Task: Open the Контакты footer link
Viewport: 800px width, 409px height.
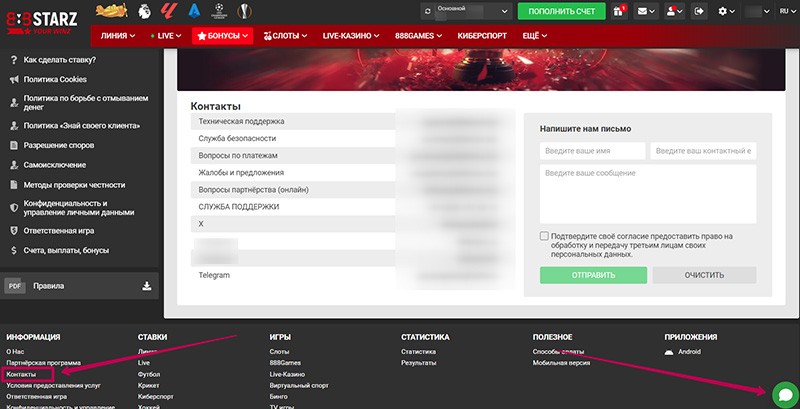Action: click(21, 374)
